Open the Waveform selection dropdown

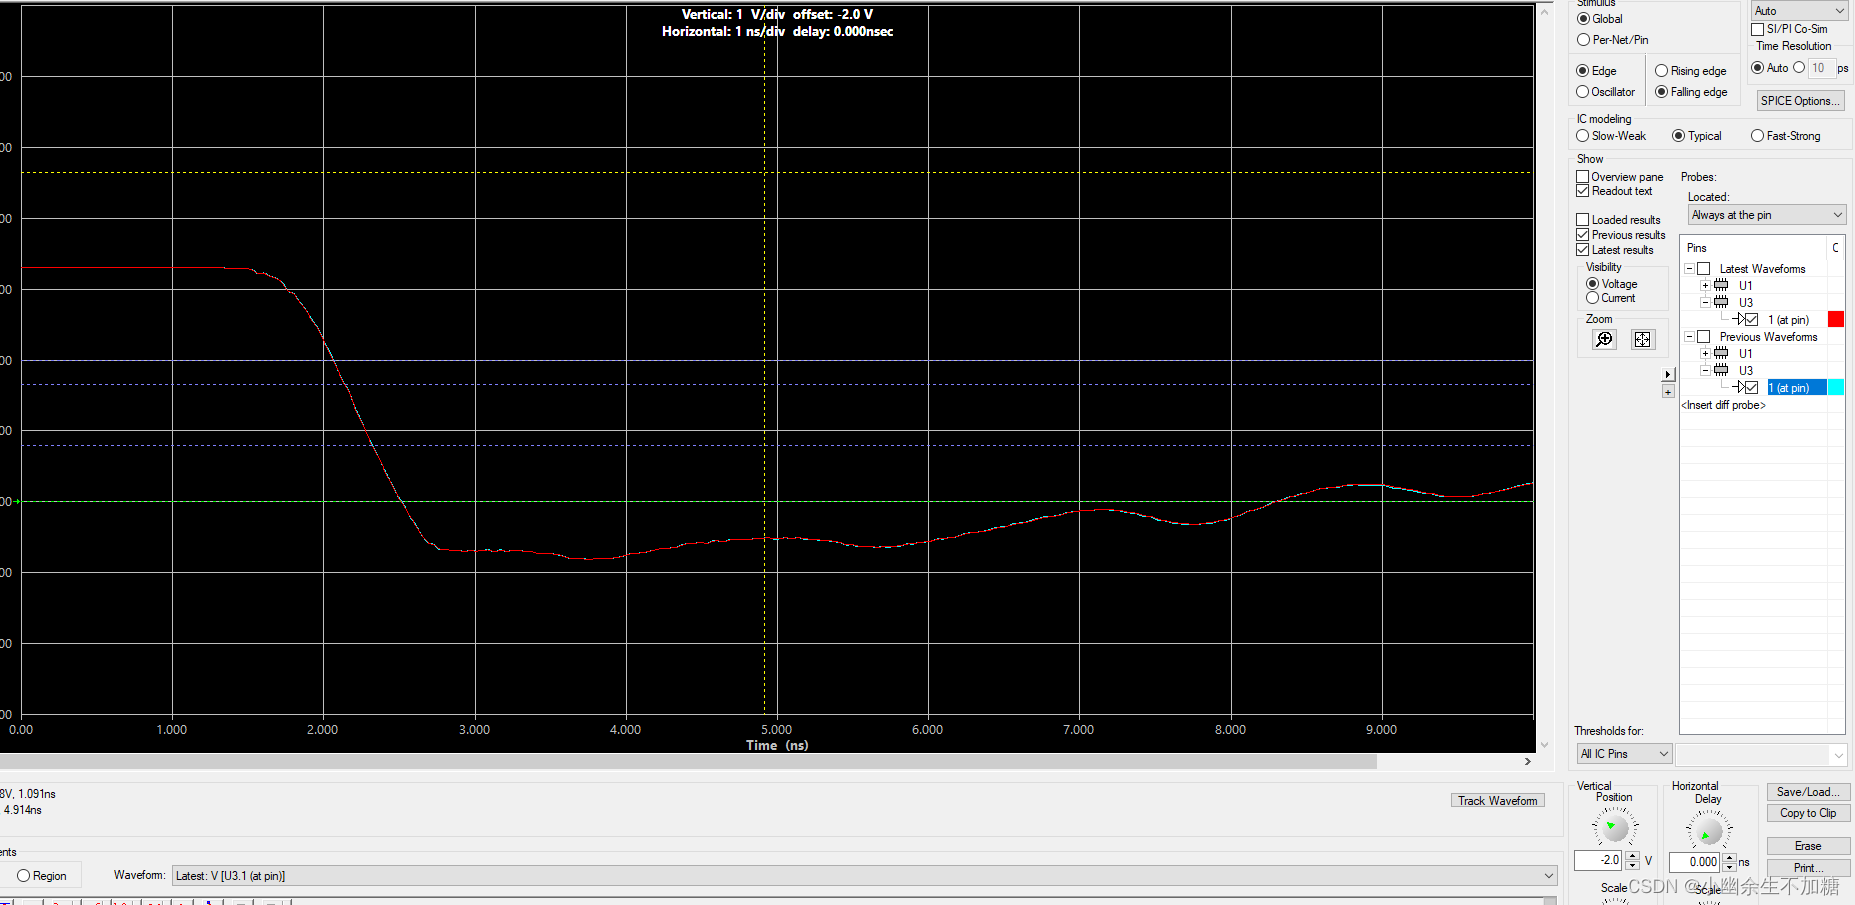[865, 876]
